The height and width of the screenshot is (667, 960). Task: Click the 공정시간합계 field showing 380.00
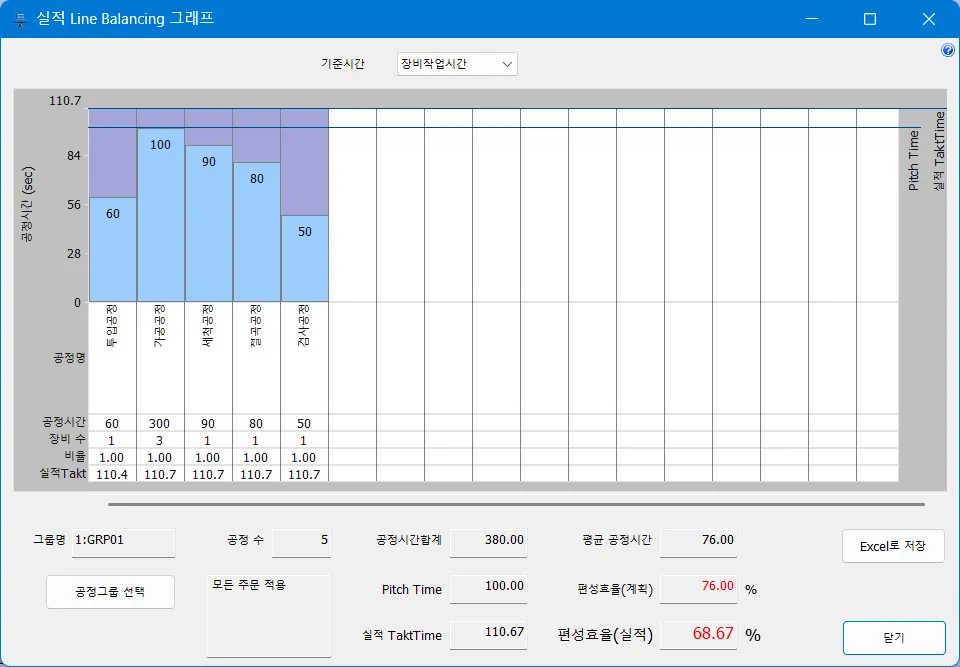pyautogui.click(x=488, y=541)
